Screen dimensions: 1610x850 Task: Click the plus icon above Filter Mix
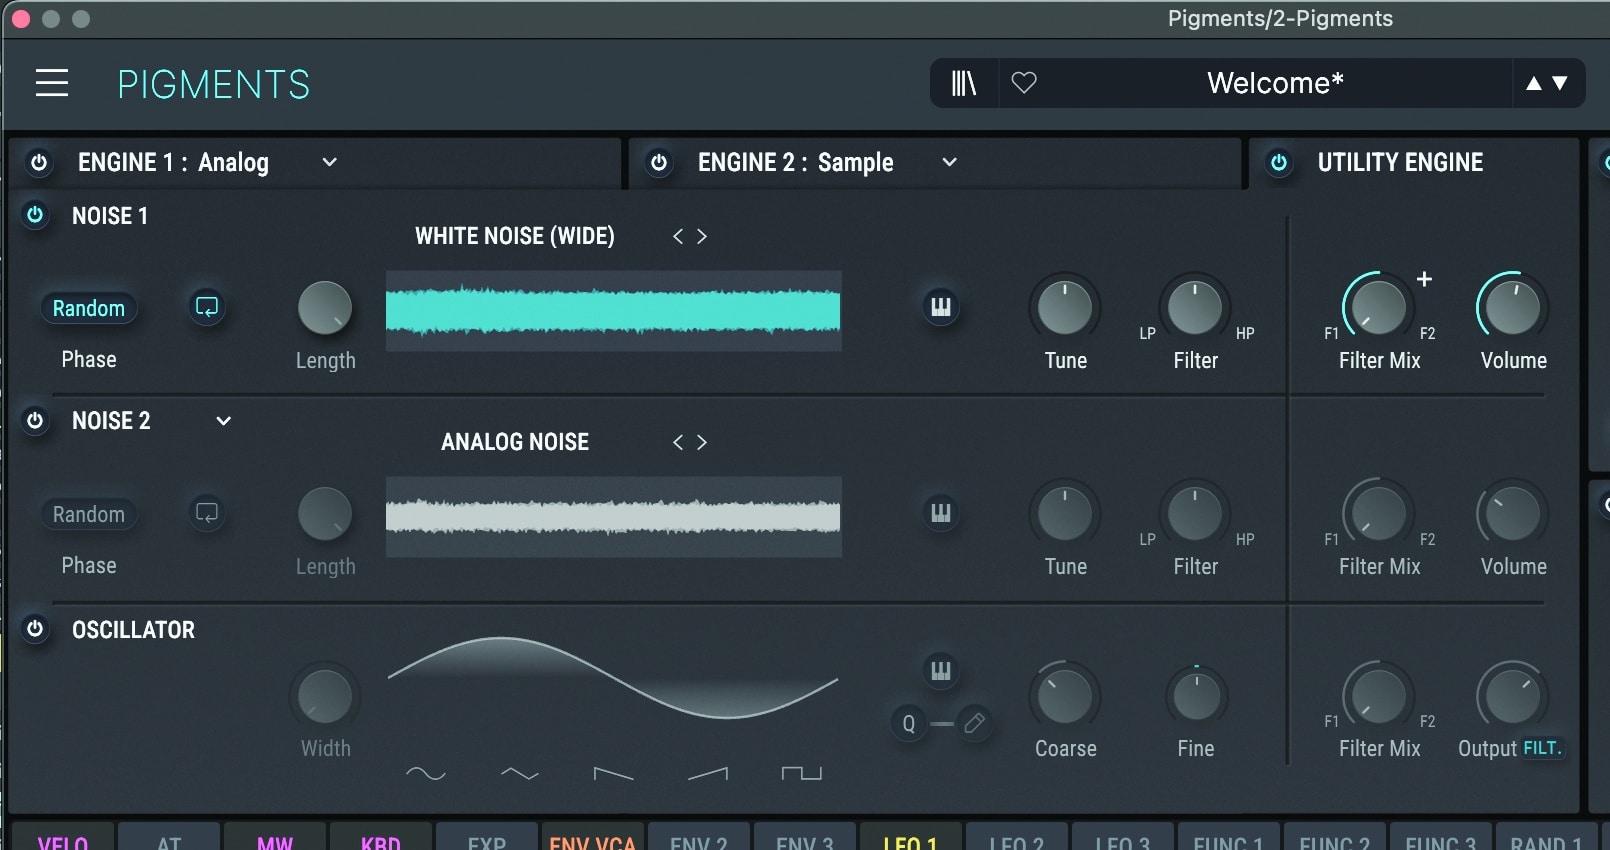tap(1425, 279)
